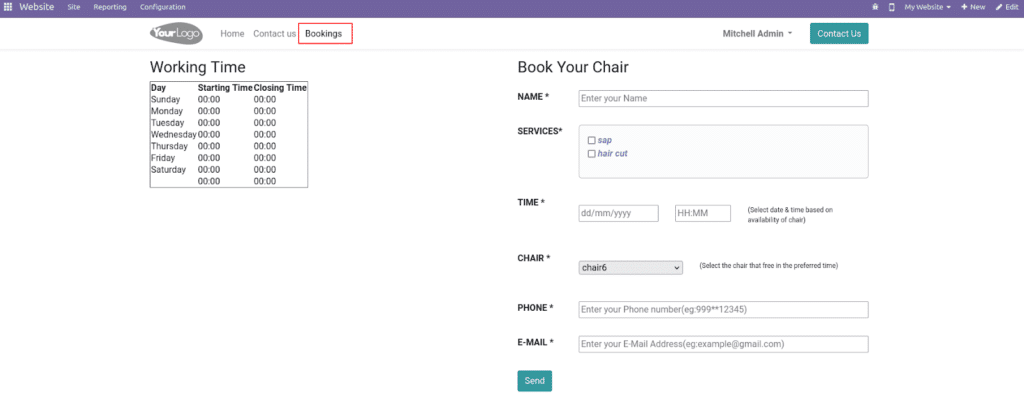Open the My Website switcher dropdown
The image size is (1024, 415).
(927, 7)
